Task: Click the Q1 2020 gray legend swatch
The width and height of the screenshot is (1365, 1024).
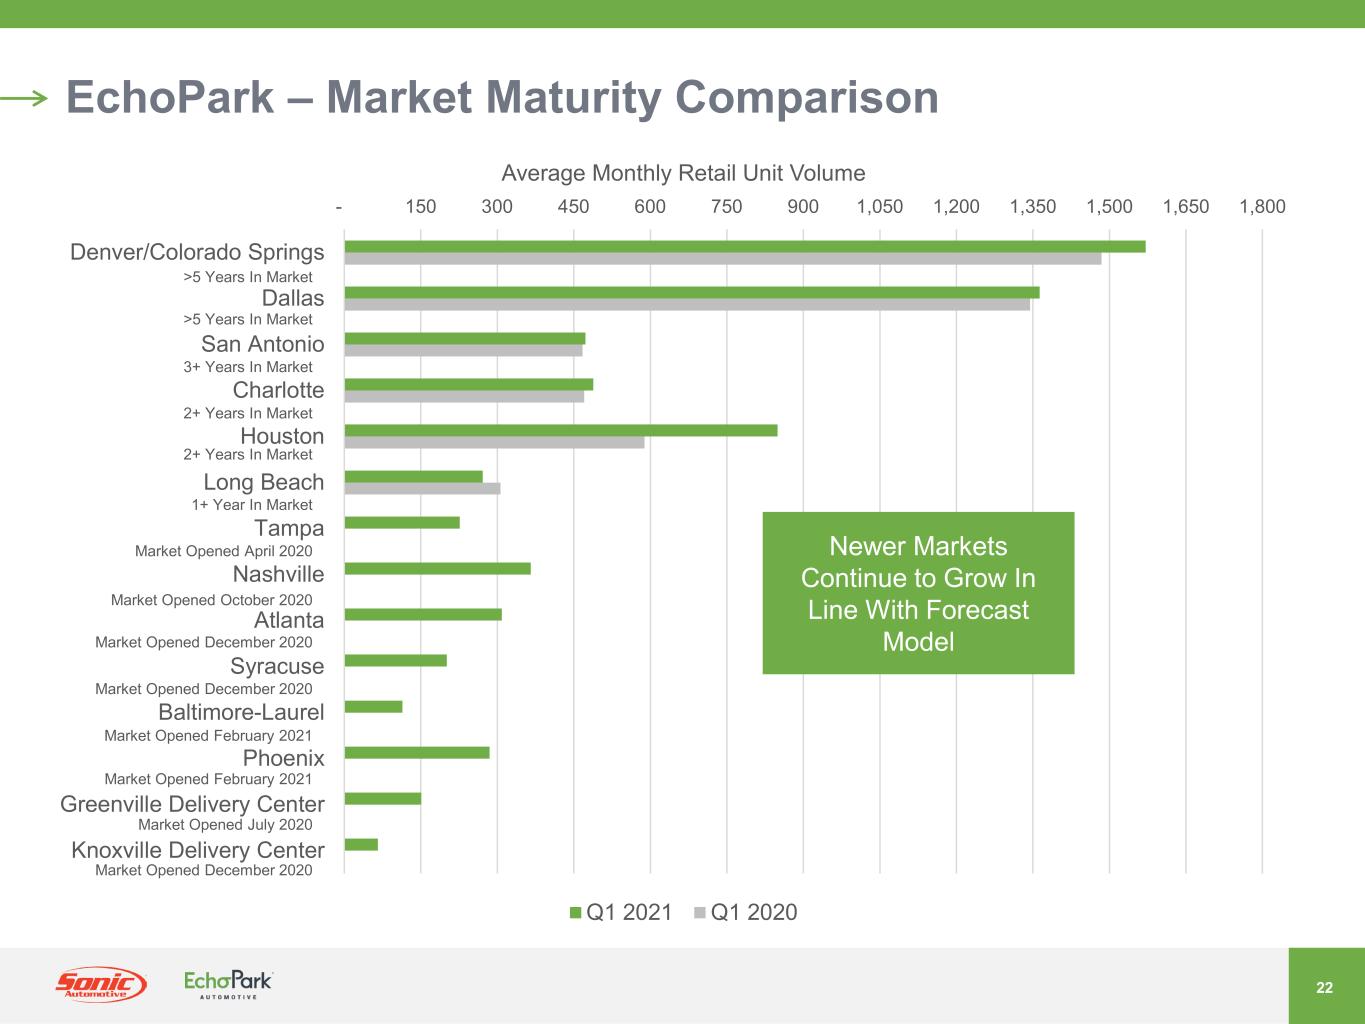Action: [x=700, y=913]
